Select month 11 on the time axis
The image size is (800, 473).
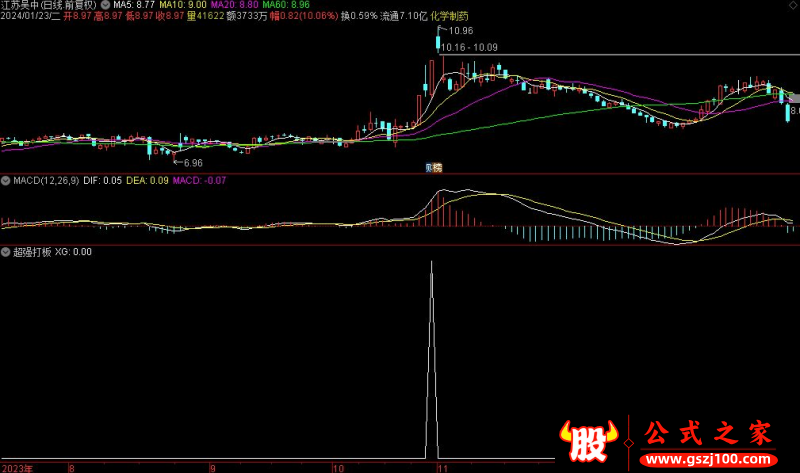440,467
